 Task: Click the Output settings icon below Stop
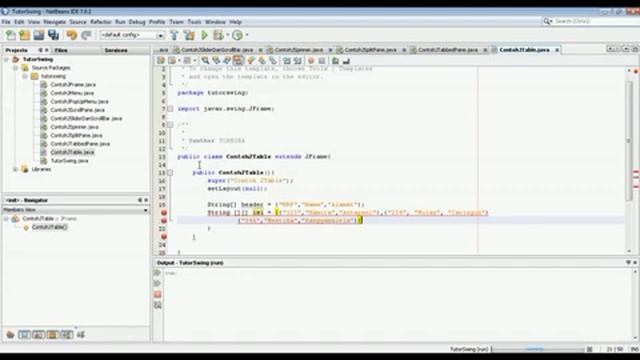[158, 305]
